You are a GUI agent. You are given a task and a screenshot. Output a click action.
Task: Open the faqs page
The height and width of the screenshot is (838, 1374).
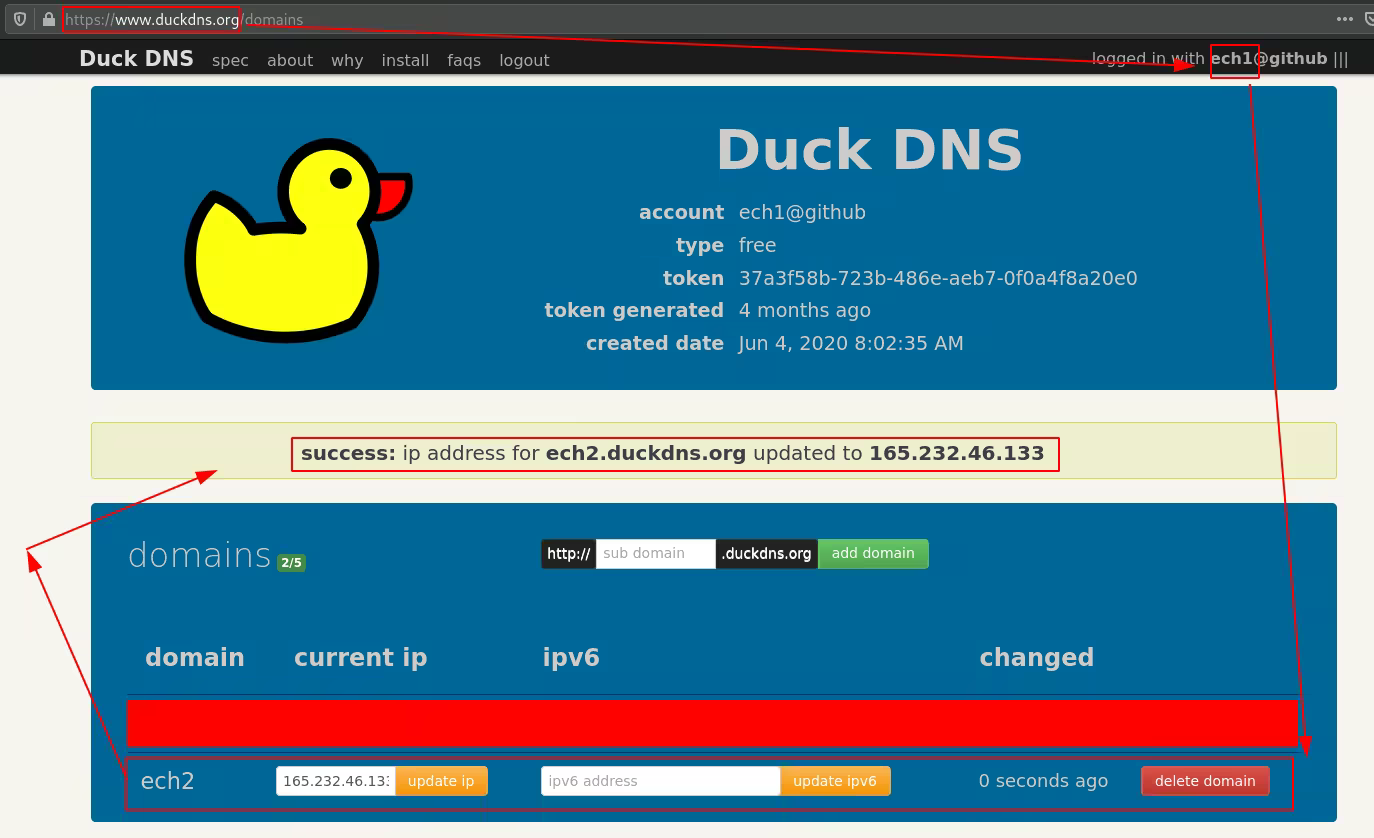(x=464, y=60)
